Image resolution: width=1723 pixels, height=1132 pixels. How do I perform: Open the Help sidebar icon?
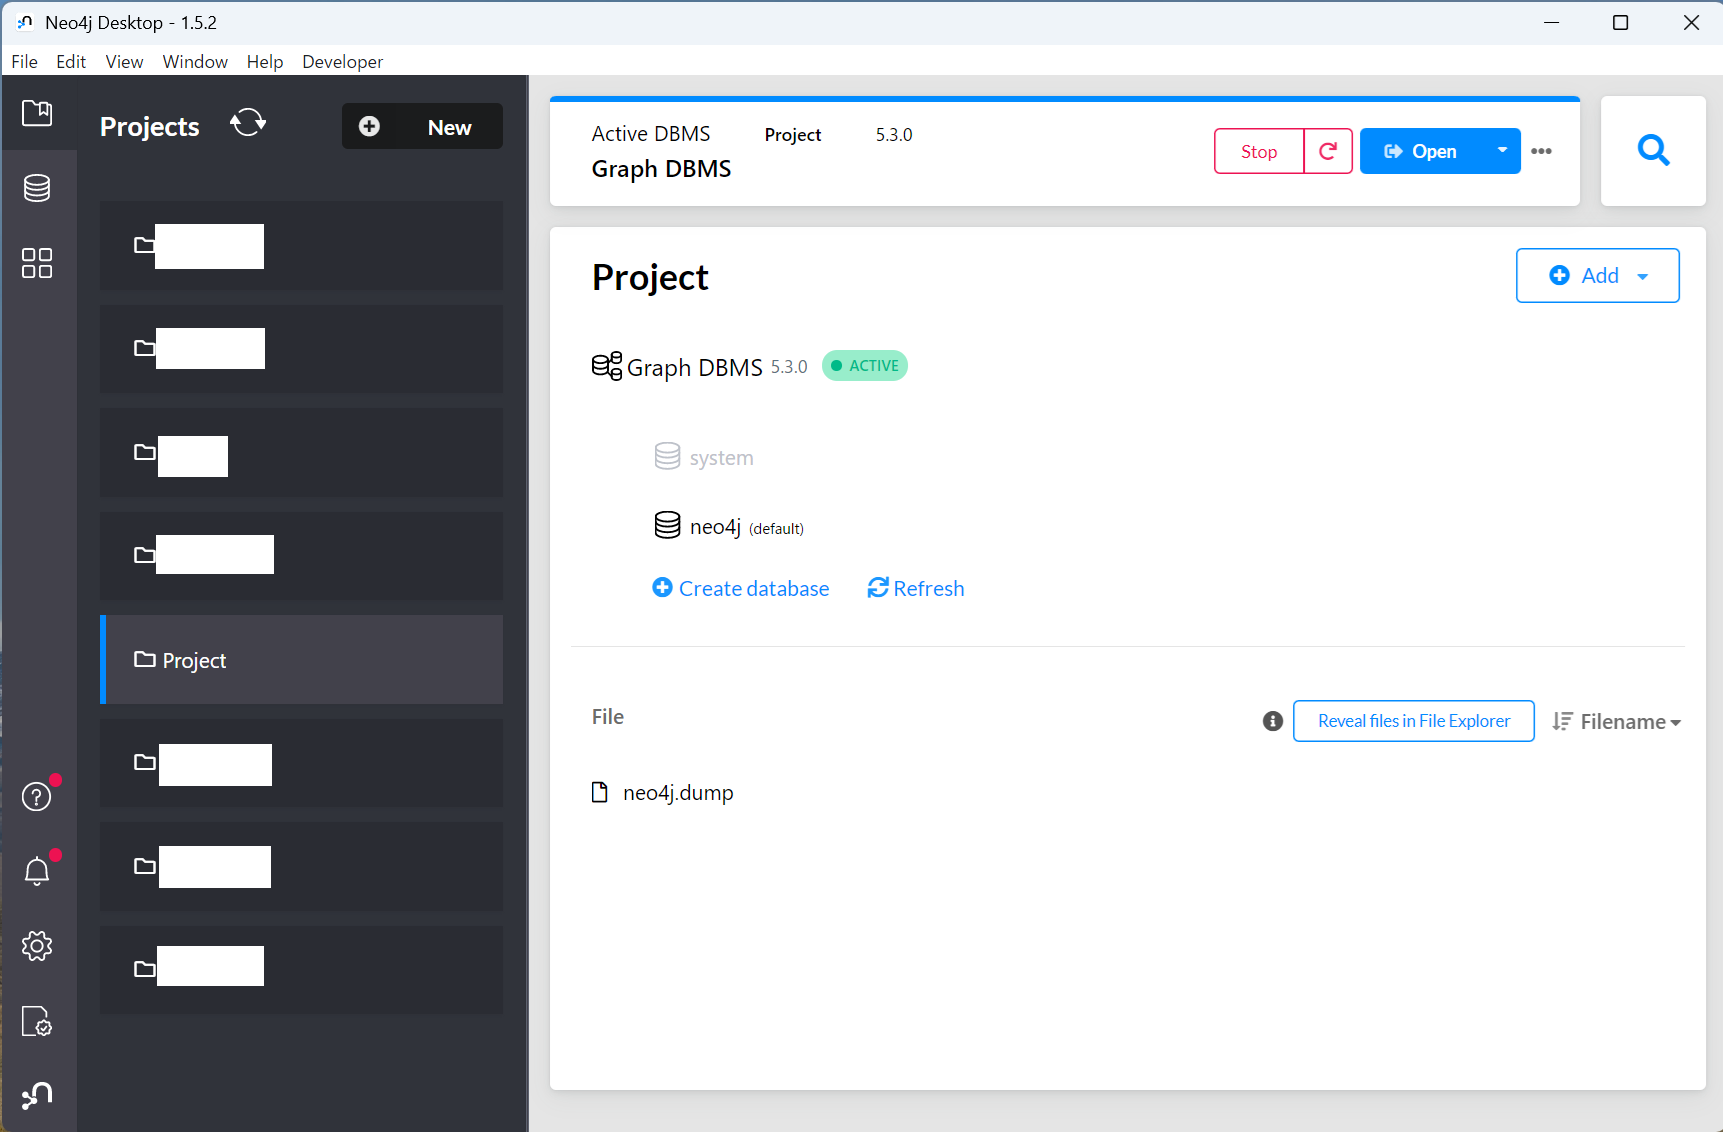36,796
